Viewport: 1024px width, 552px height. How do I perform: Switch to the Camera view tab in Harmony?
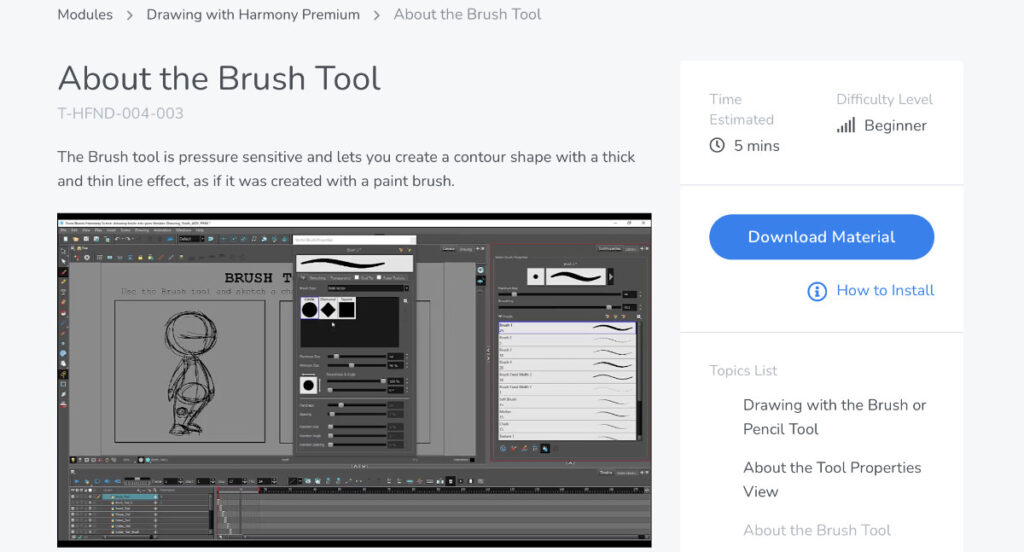(449, 249)
